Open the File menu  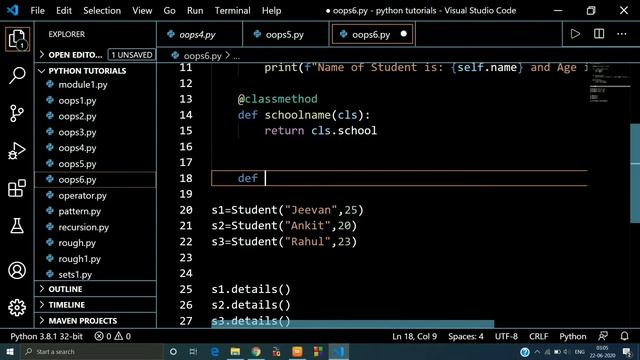click(x=38, y=11)
